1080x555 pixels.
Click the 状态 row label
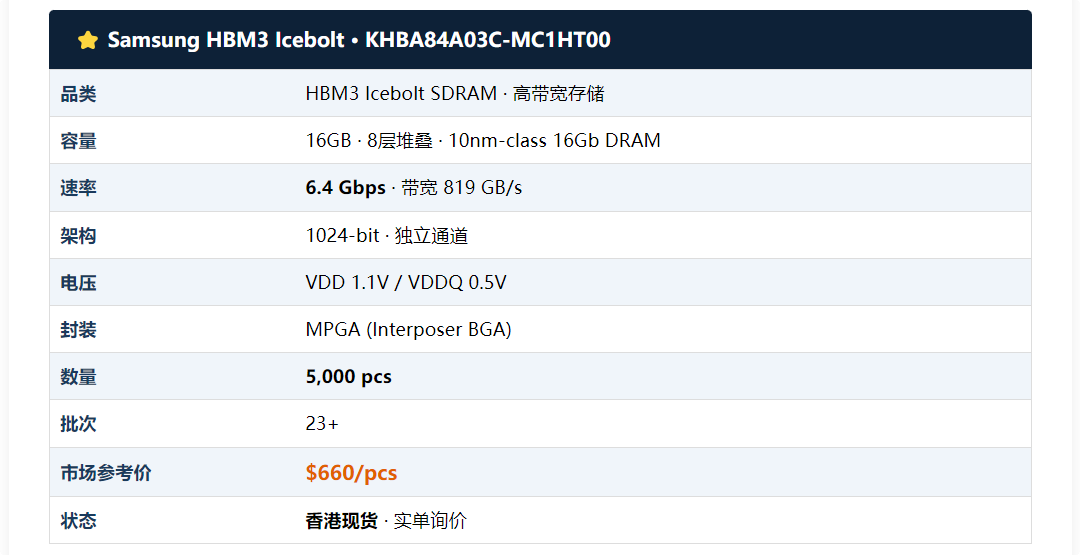[79, 521]
